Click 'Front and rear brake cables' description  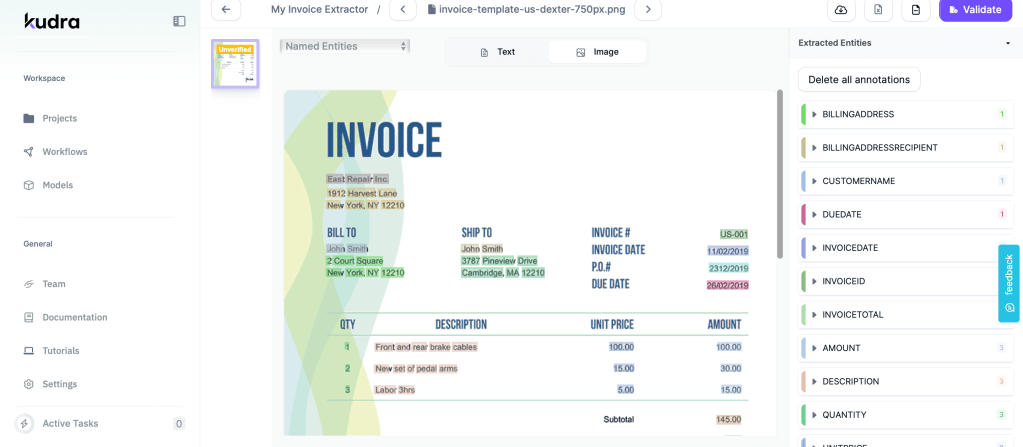tap(426, 347)
